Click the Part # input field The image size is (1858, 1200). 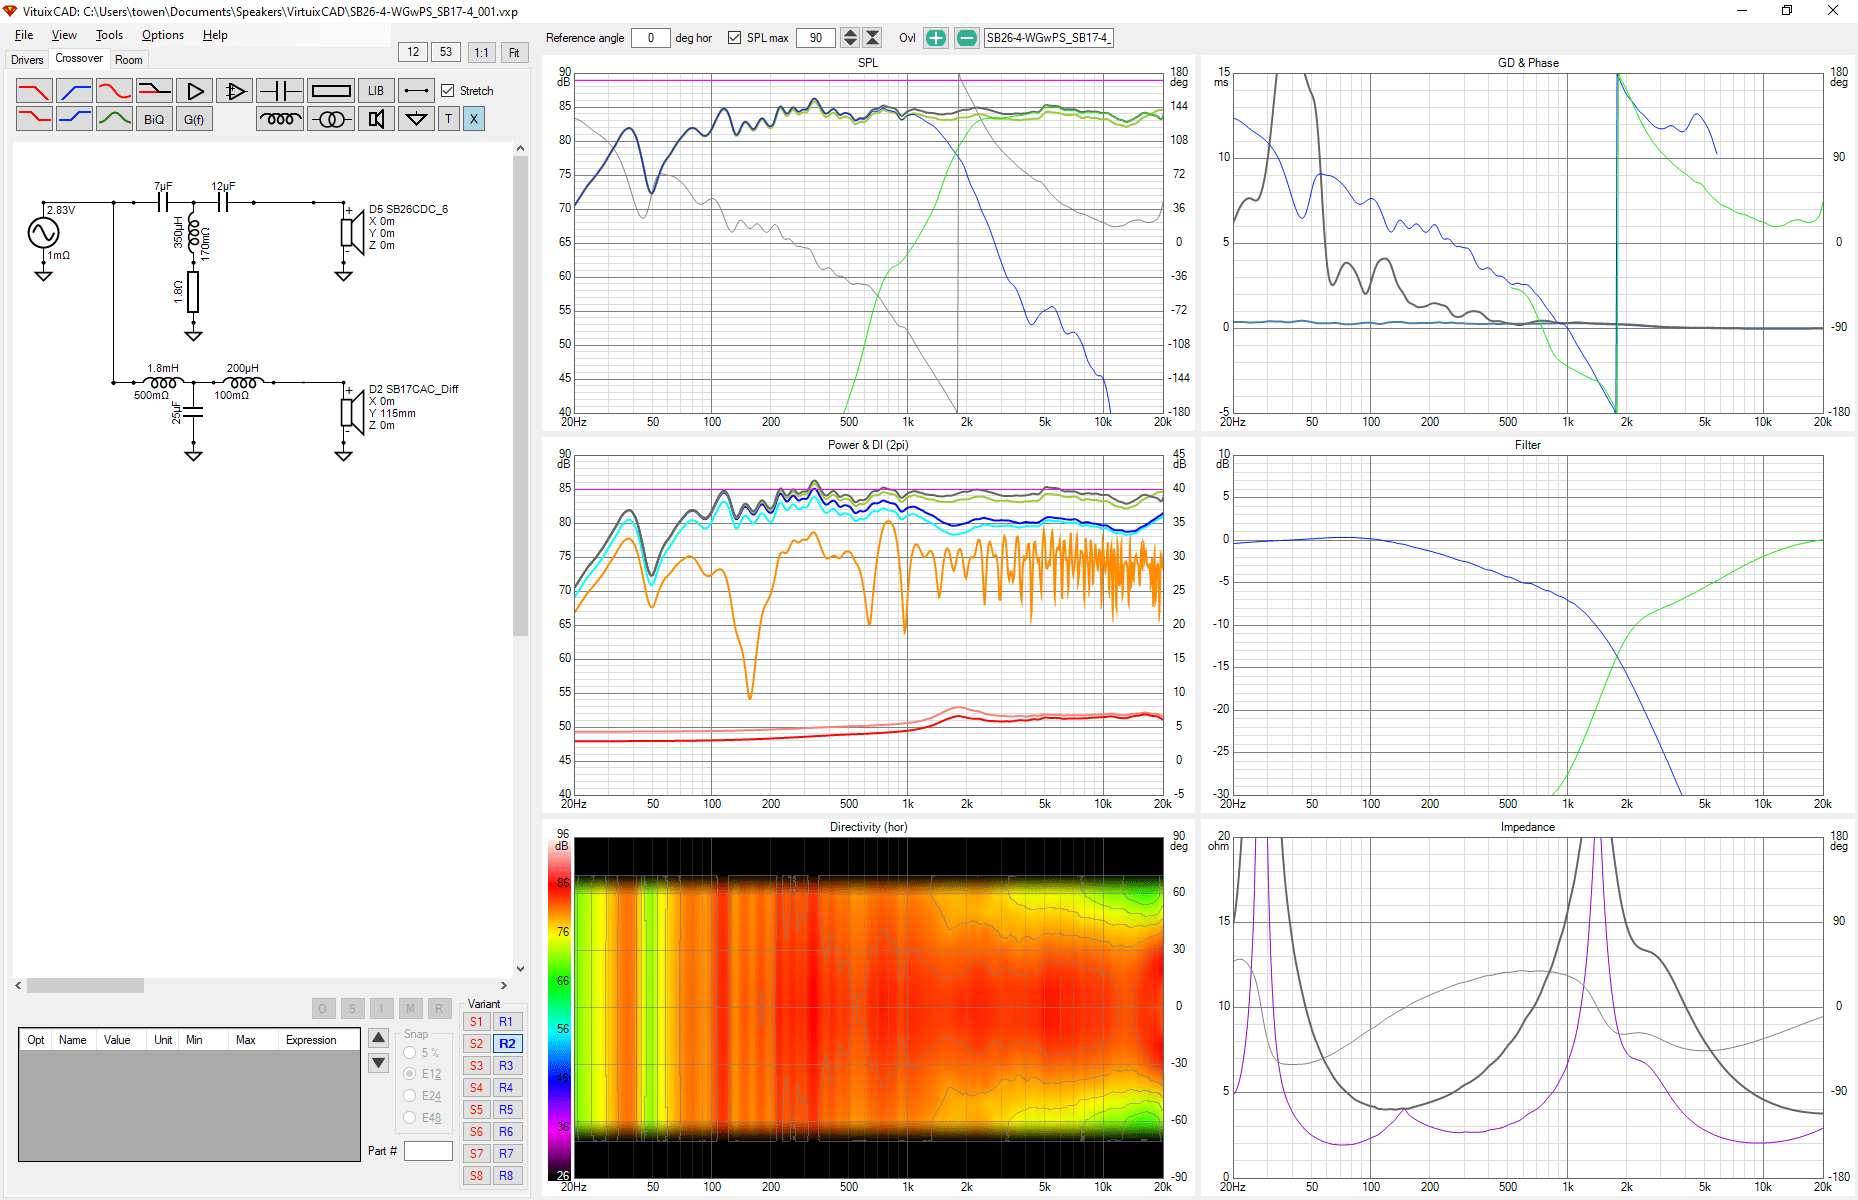click(x=428, y=1151)
